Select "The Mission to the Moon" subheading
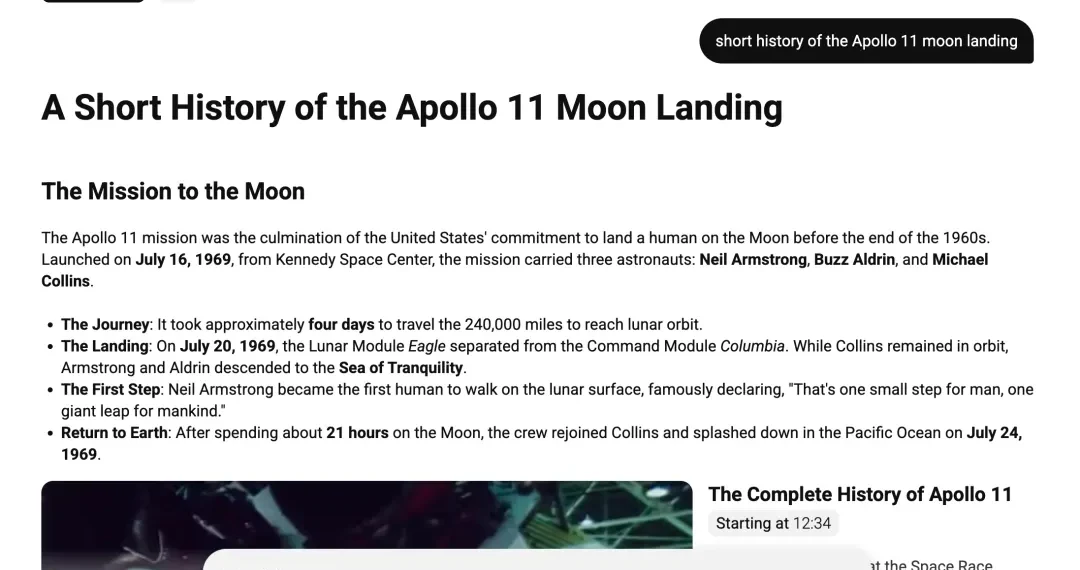Screen dimensions: 1080x570 pyautogui.click(x=173, y=191)
